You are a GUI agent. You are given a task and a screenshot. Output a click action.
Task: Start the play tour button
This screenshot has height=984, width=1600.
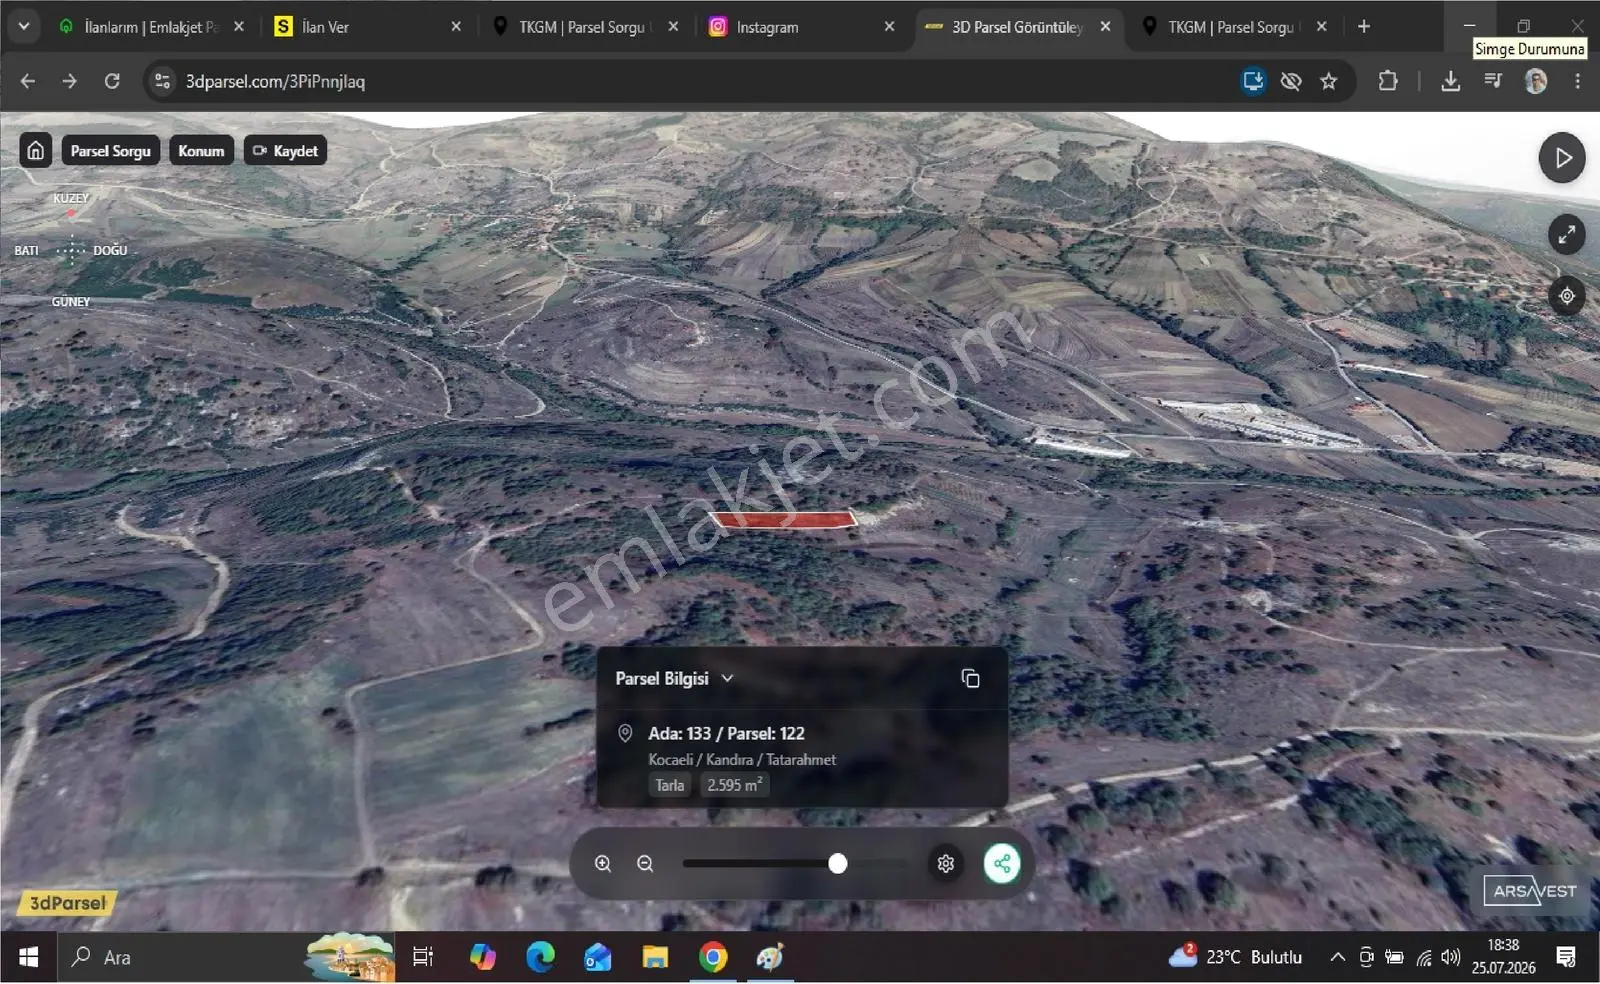click(1562, 158)
